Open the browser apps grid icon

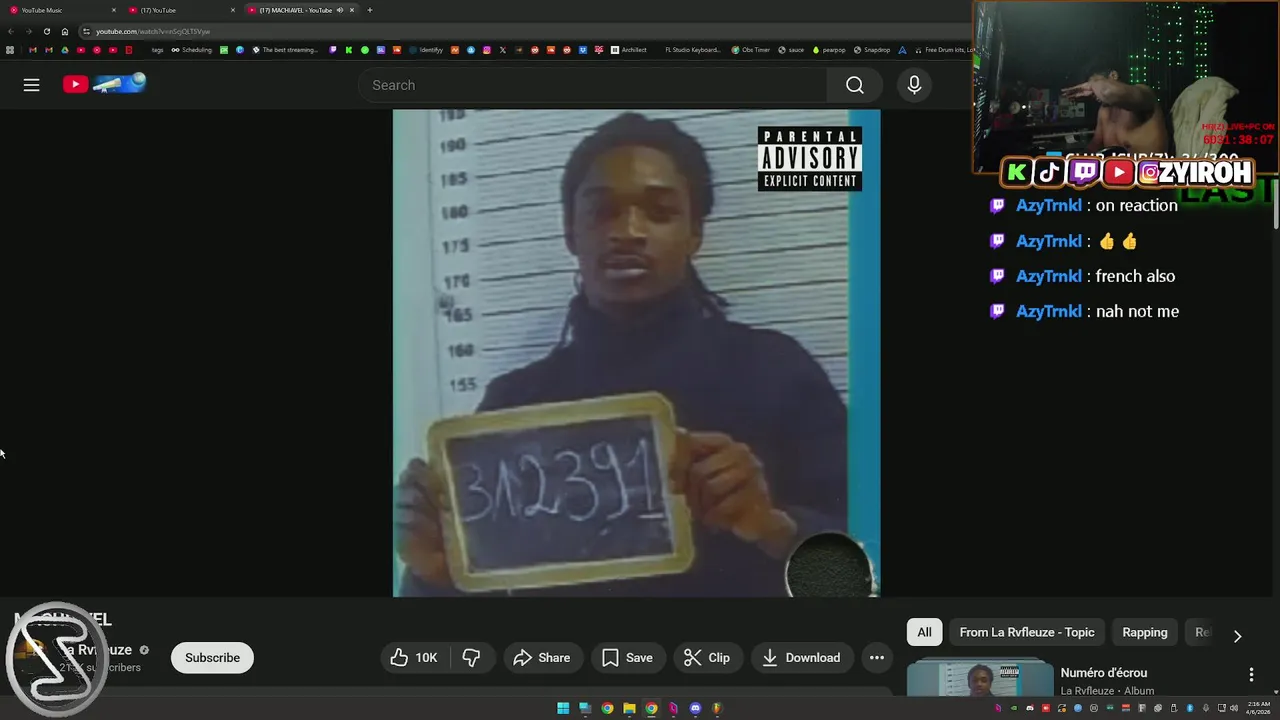(x=10, y=50)
